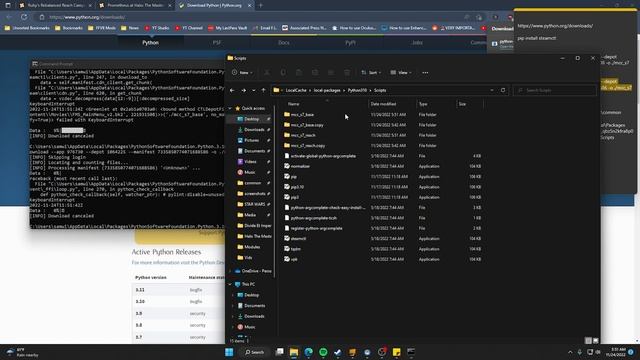Click the Delete trash icon in Explorer toolbar
This screenshot has height=360, width=640.
tap(347, 73)
